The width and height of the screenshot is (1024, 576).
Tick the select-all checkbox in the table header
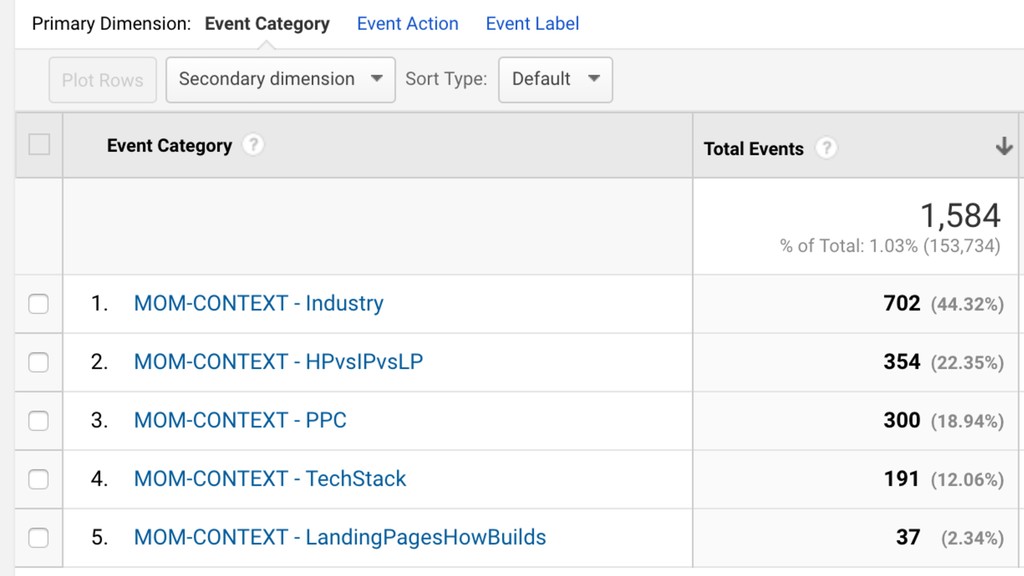[39, 144]
